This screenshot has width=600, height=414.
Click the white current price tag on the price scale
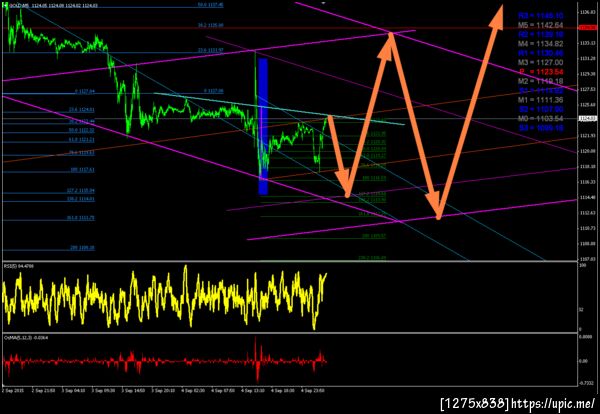click(588, 119)
